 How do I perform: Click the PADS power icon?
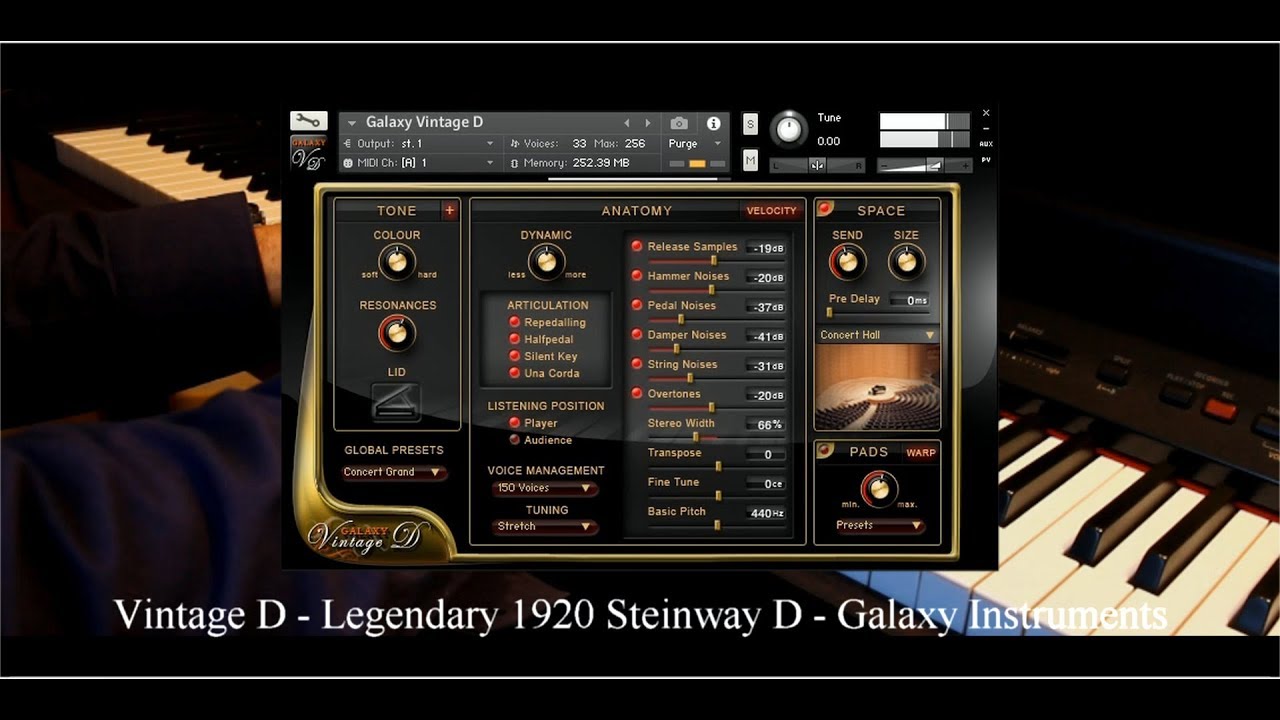(825, 451)
